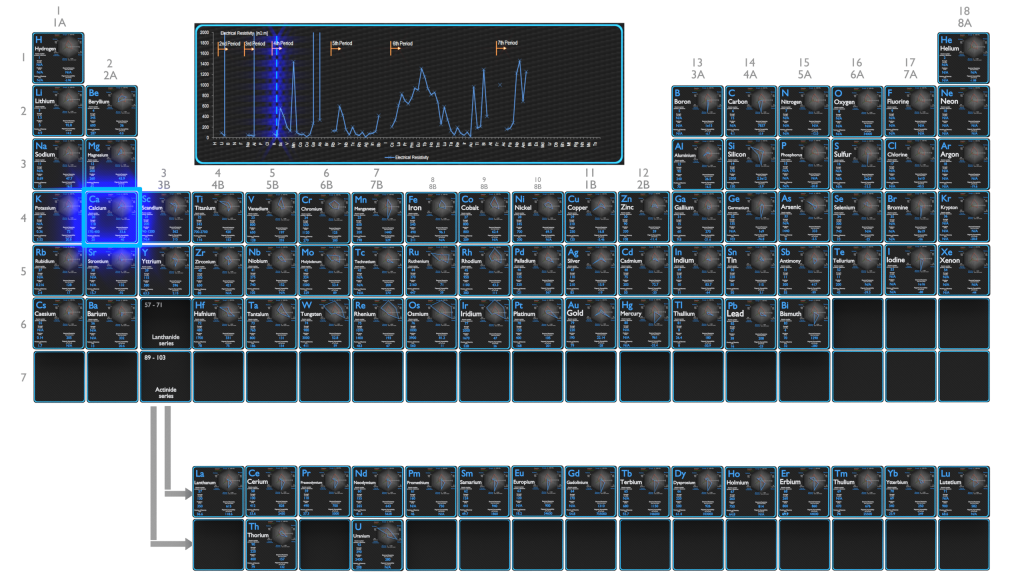The image size is (1024, 576).
Task: Choose the Helium element tile
Action: coord(963,58)
